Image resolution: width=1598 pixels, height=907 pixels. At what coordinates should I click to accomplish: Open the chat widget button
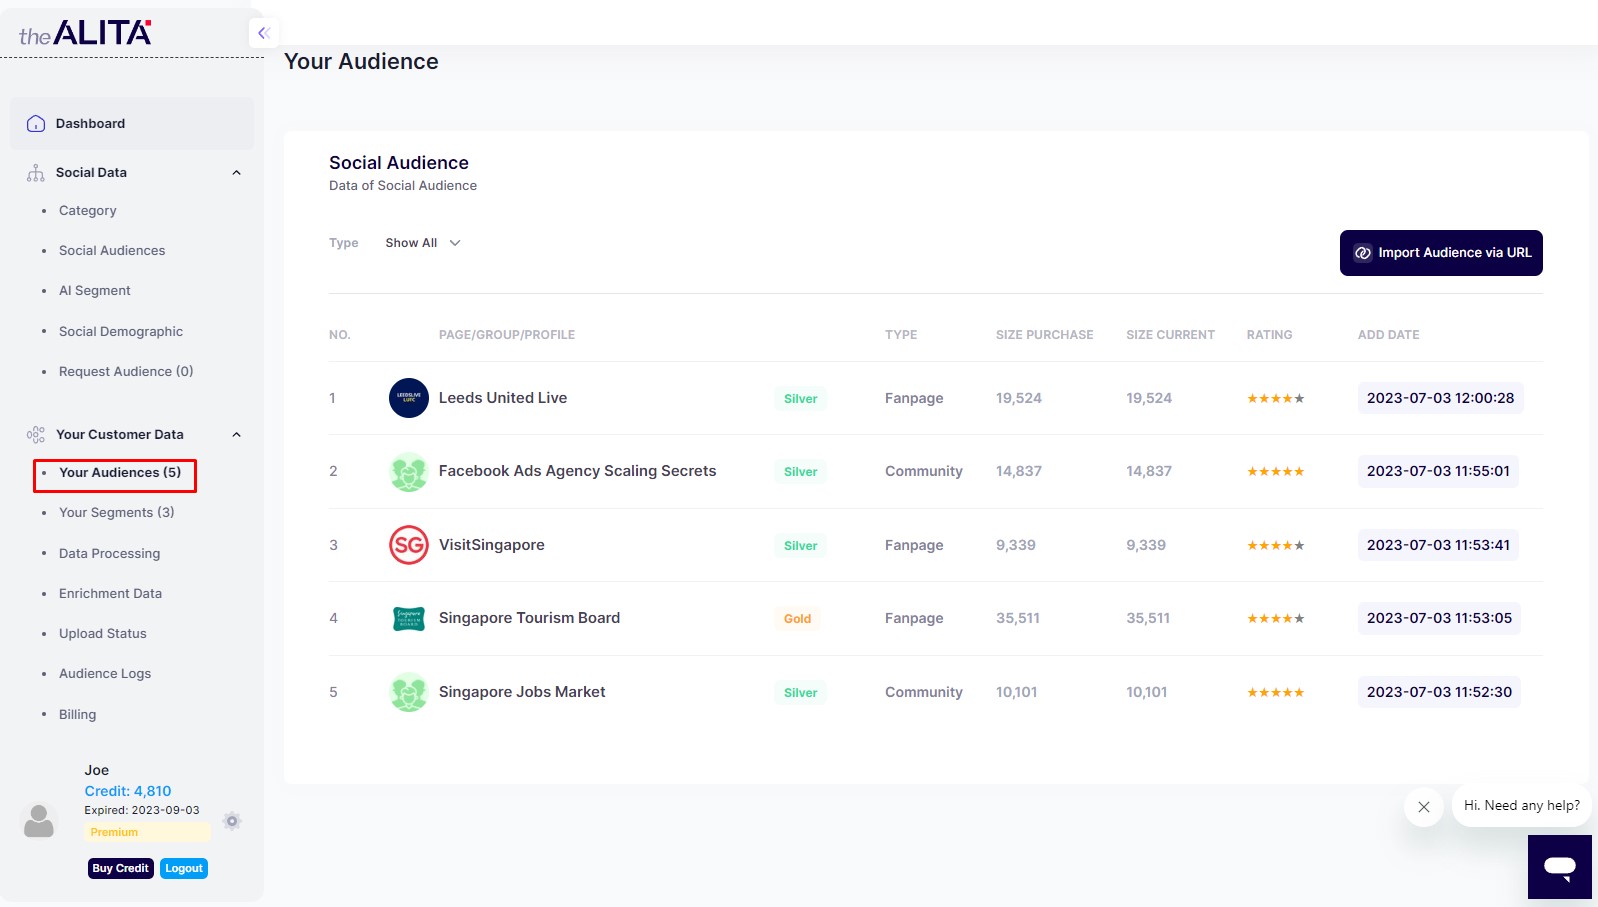1559,867
